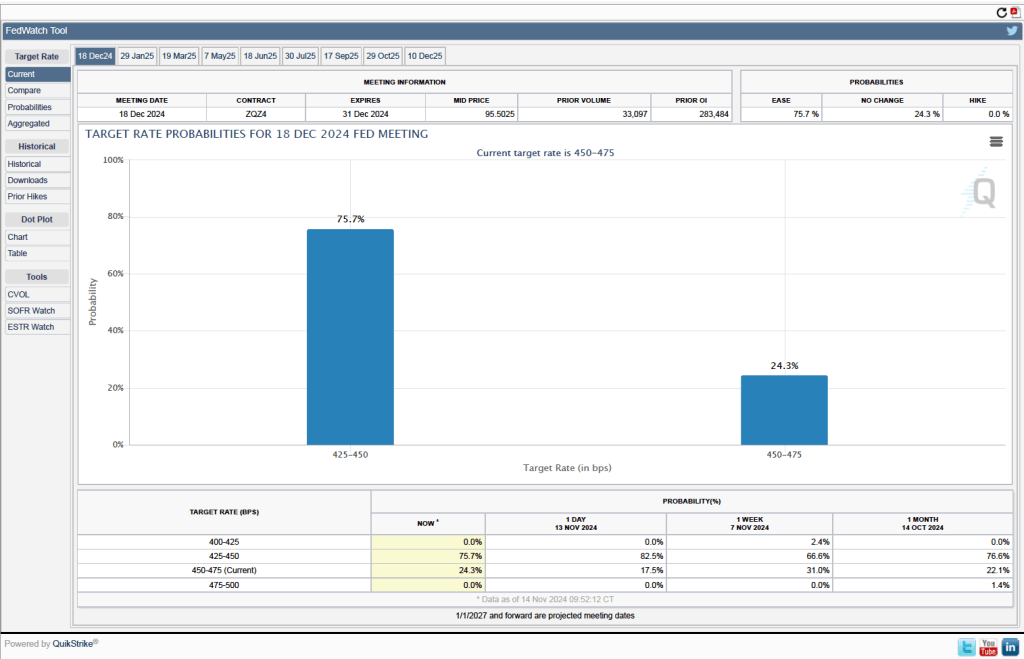The image size is (1024, 659).
Task: Open the YouTube icon in footer
Action: pyautogui.click(x=988, y=647)
